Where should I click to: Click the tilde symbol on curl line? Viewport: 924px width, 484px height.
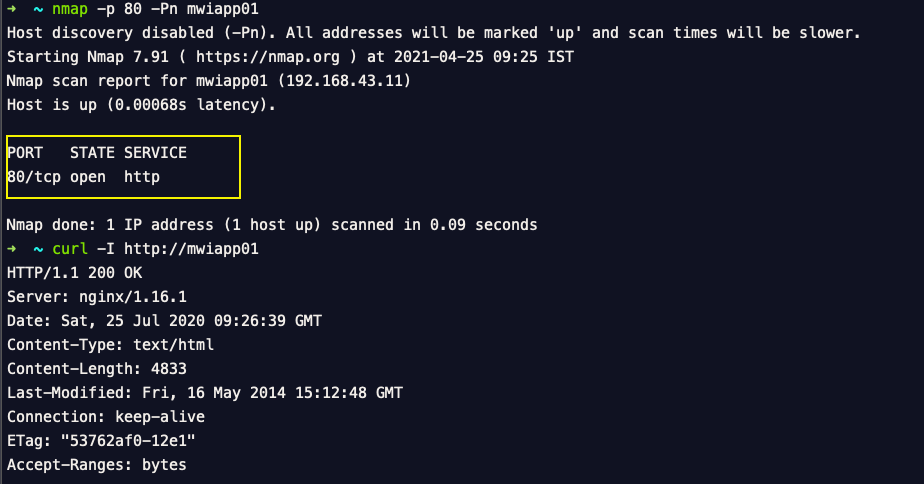click(x=38, y=249)
